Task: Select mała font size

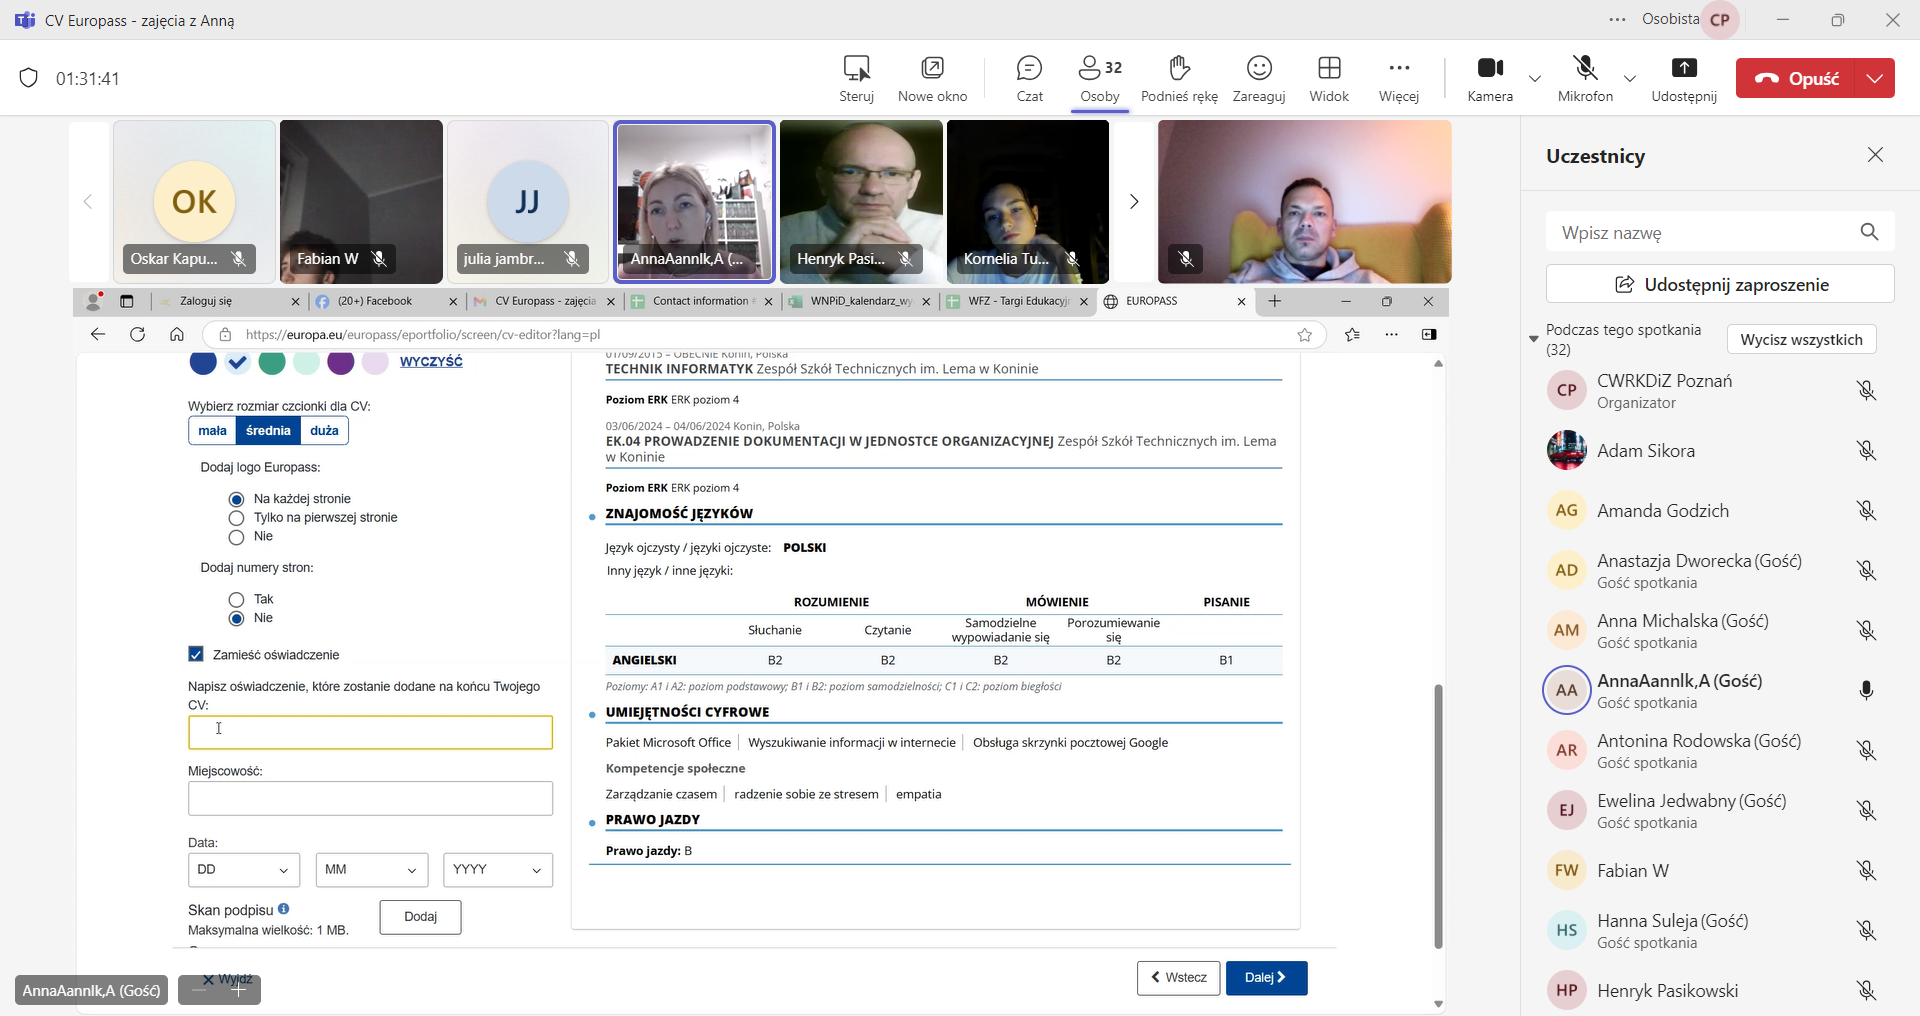Action: (212, 431)
